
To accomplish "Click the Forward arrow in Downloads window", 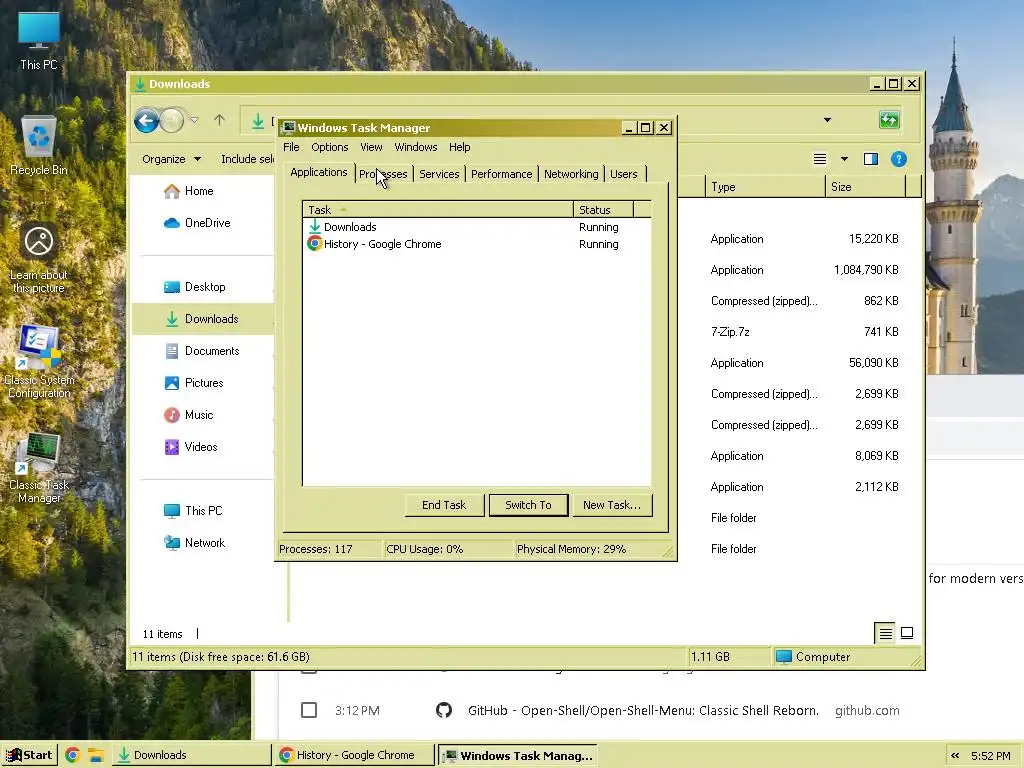I will tap(171, 120).
